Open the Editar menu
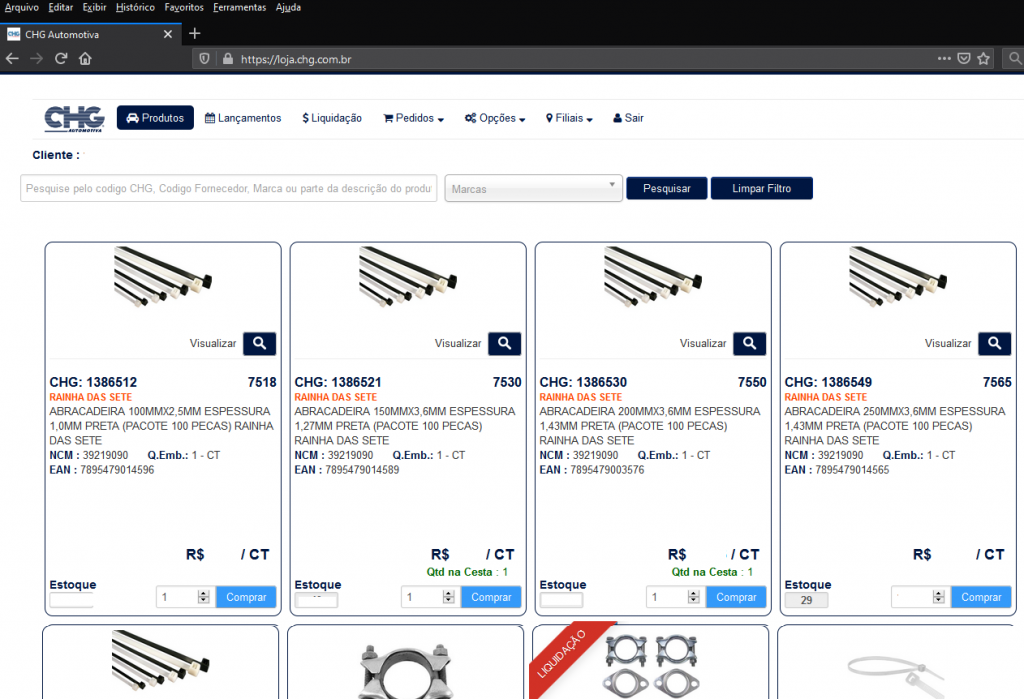The height and width of the screenshot is (699, 1024). (61, 7)
